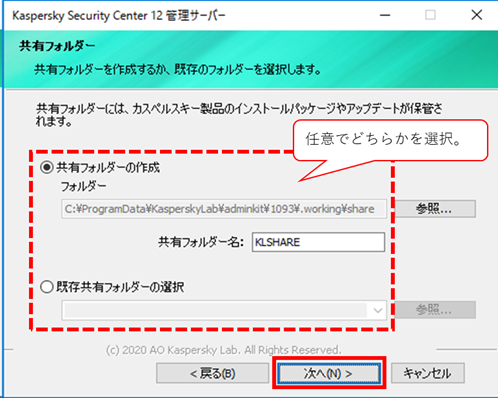This screenshot has width=498, height=398.
Task: Click the copyright text 2020 AO Kaspersky Lab
Action: click(224, 350)
